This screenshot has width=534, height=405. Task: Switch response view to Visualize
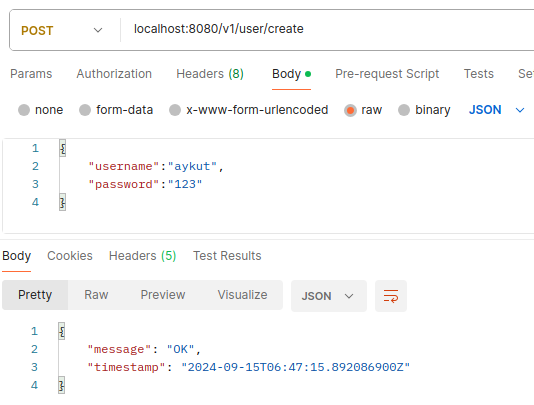(242, 295)
